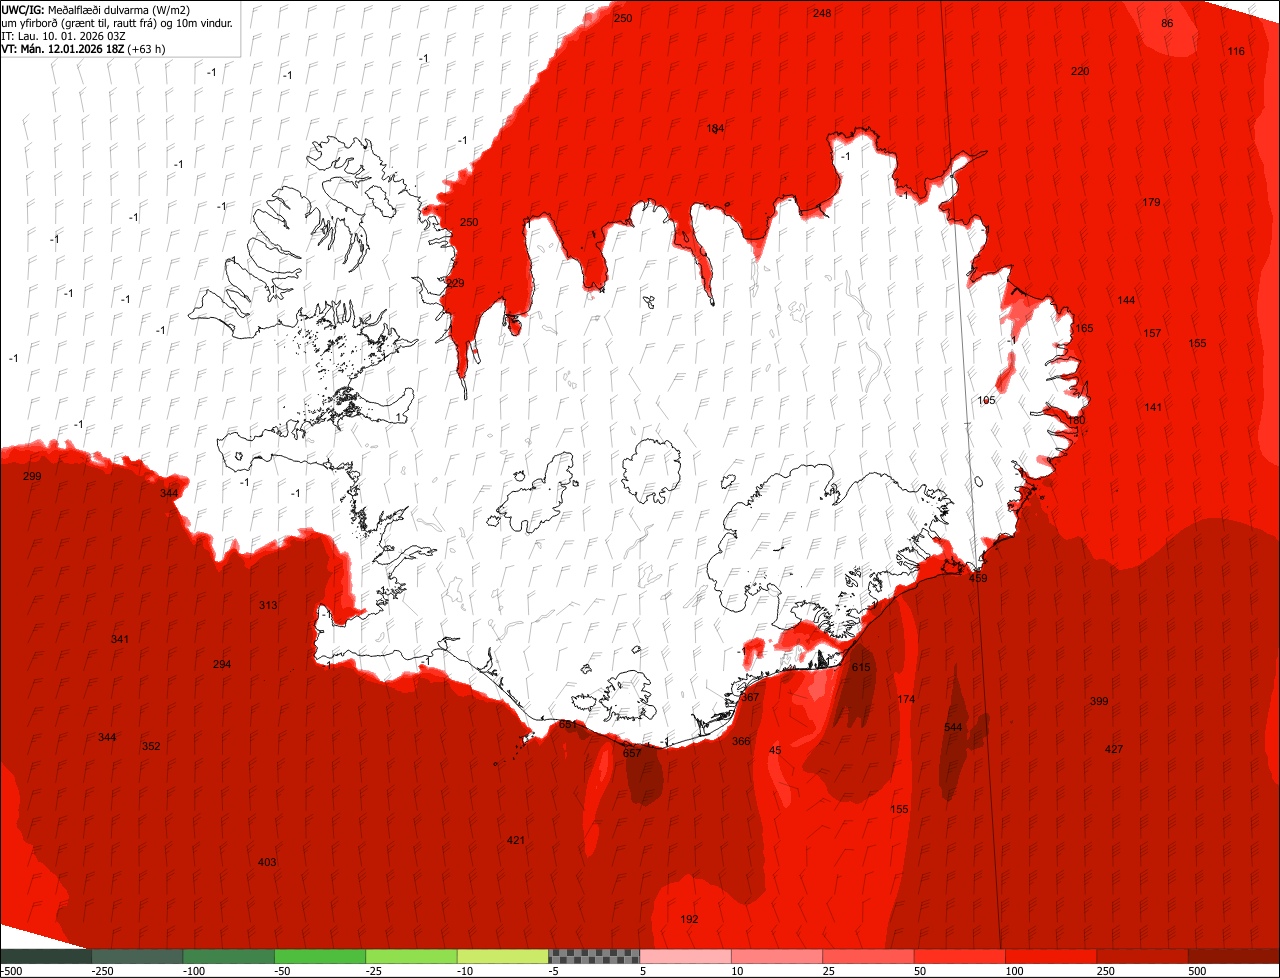Click the 86 flux value
Image resolution: width=1280 pixels, height=978 pixels.
coord(1167,23)
